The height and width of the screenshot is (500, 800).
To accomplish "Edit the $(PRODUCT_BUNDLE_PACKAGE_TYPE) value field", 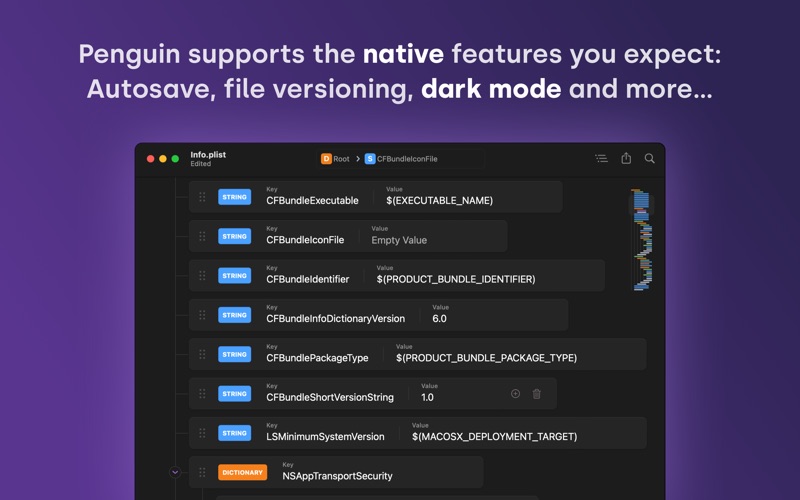I will pos(487,358).
